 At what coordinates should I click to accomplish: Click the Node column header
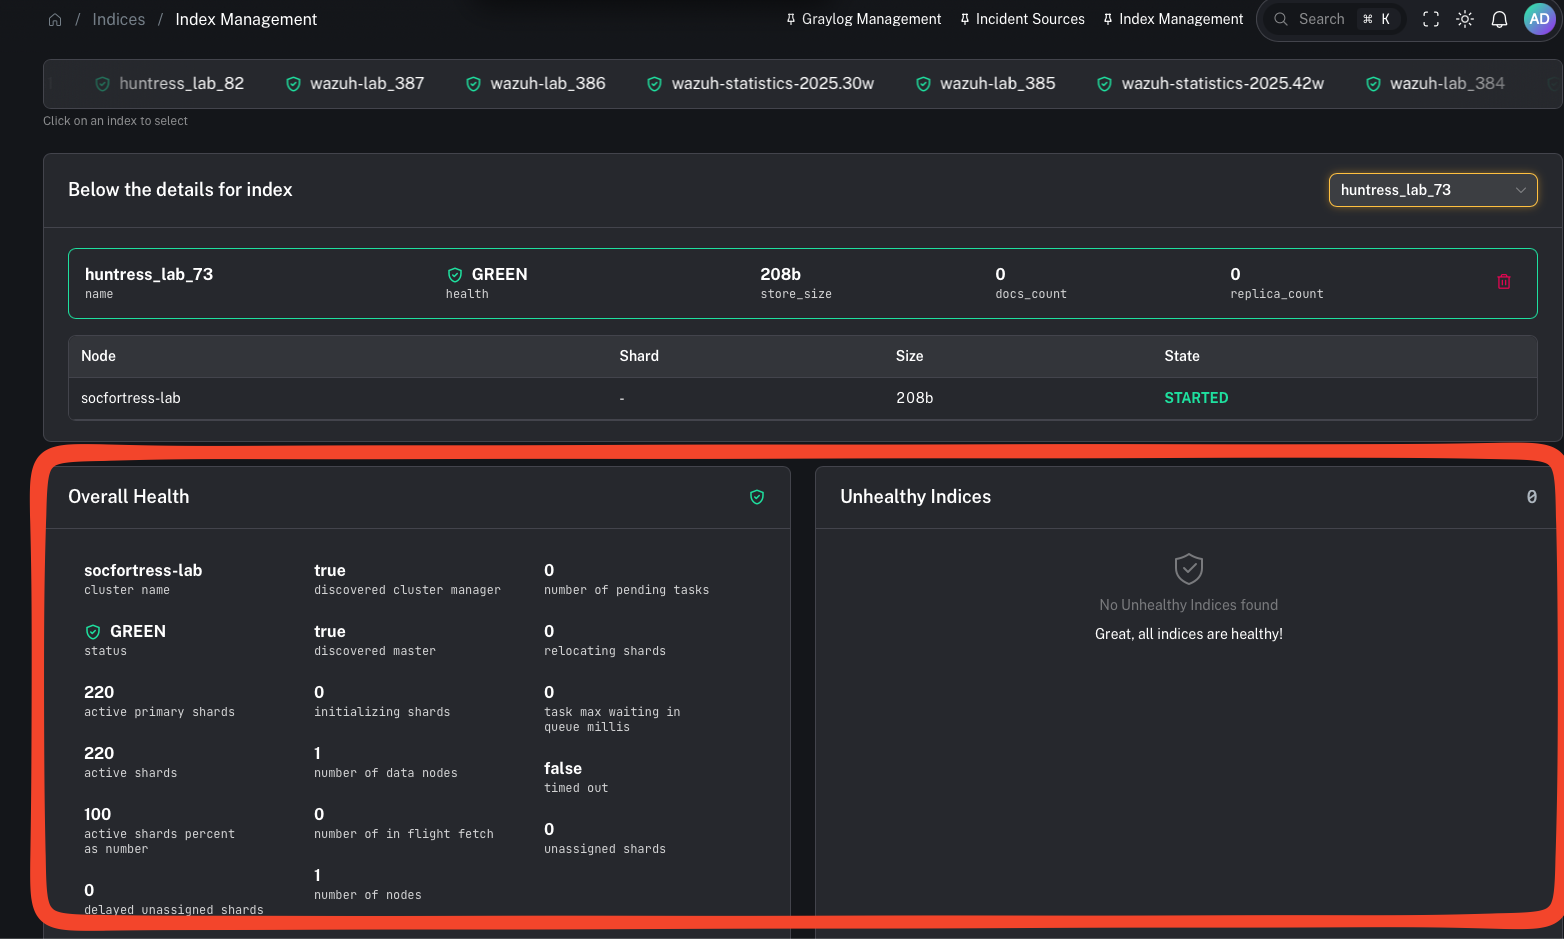click(x=98, y=356)
